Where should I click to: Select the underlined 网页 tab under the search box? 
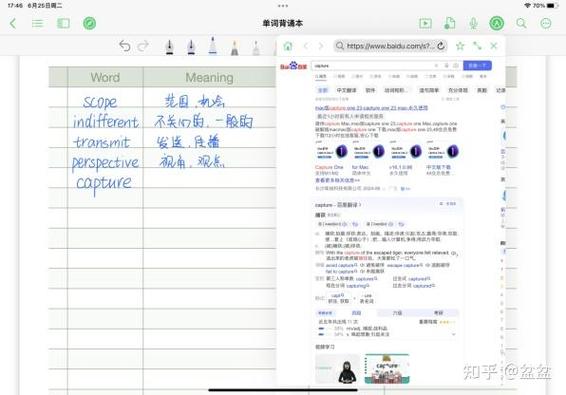(x=321, y=77)
